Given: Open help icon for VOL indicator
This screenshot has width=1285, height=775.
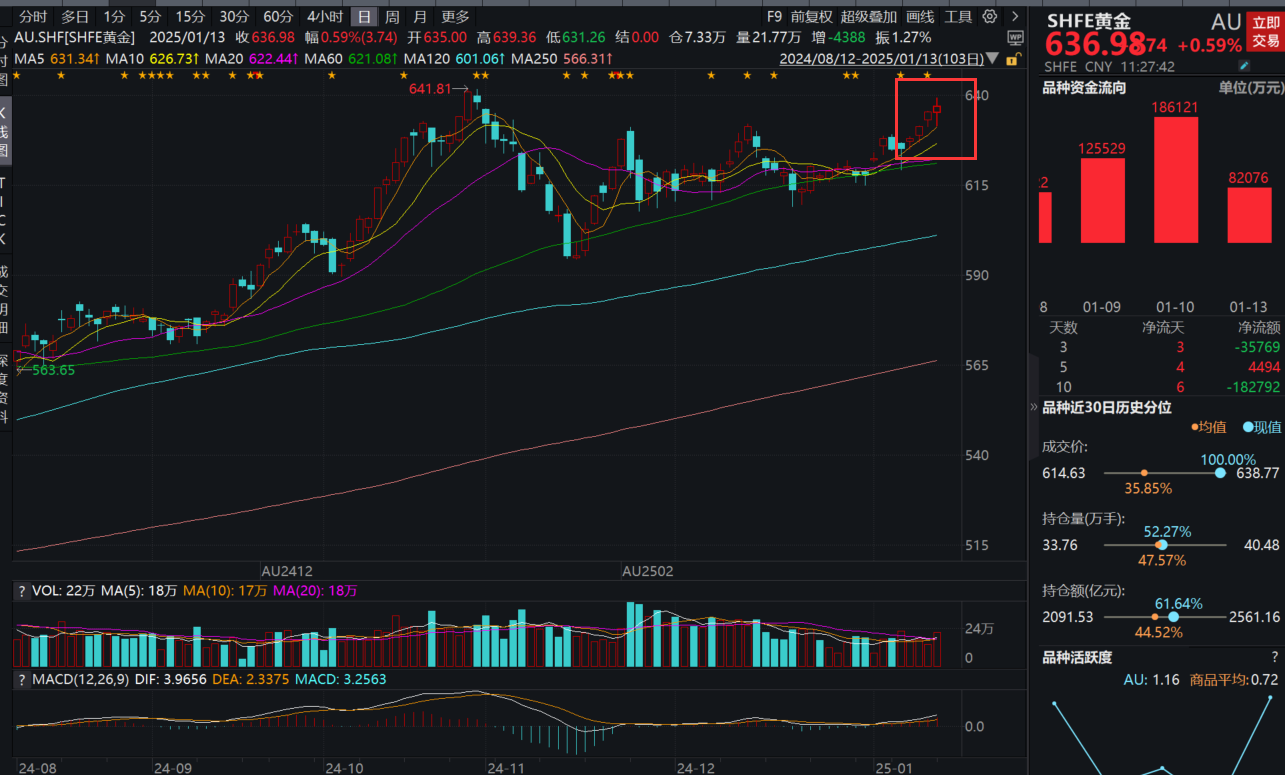Looking at the screenshot, I should click(x=21, y=591).
